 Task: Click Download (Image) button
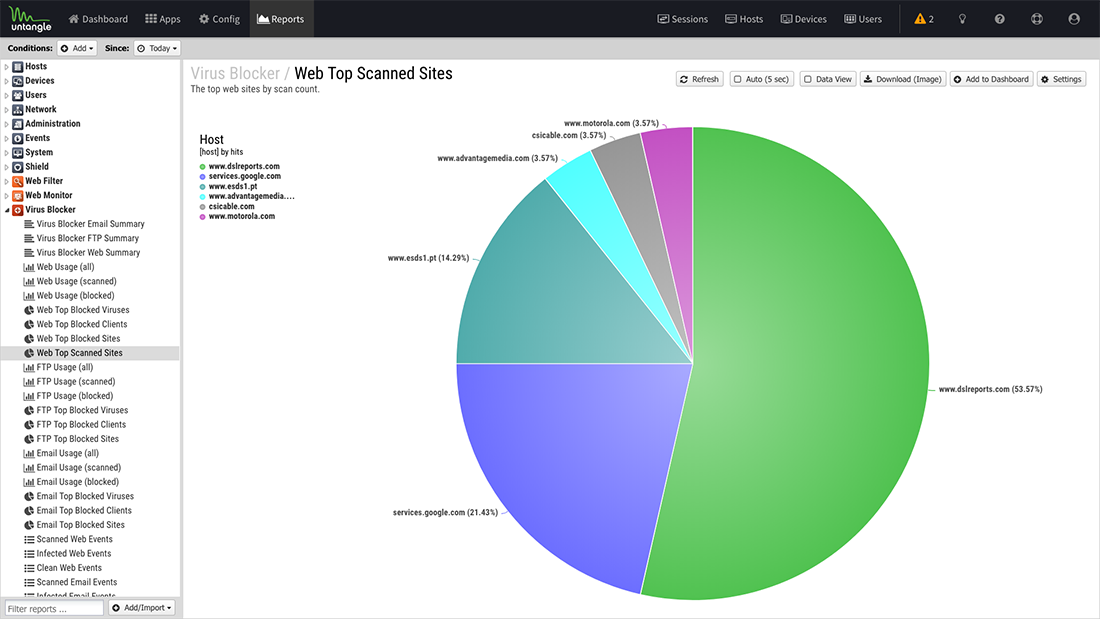pyautogui.click(x=903, y=79)
